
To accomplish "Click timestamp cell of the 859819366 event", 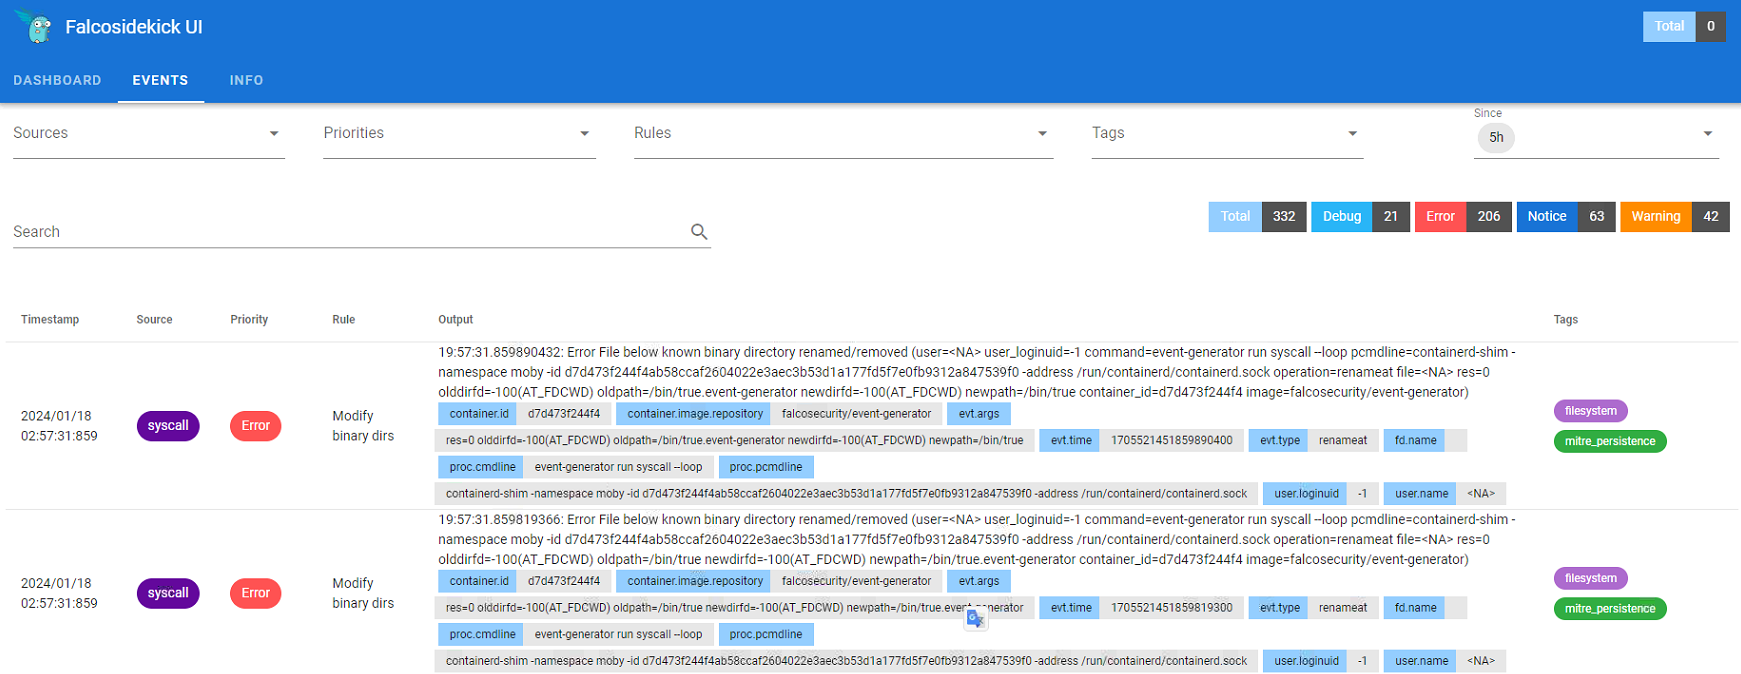I will click(x=59, y=593).
